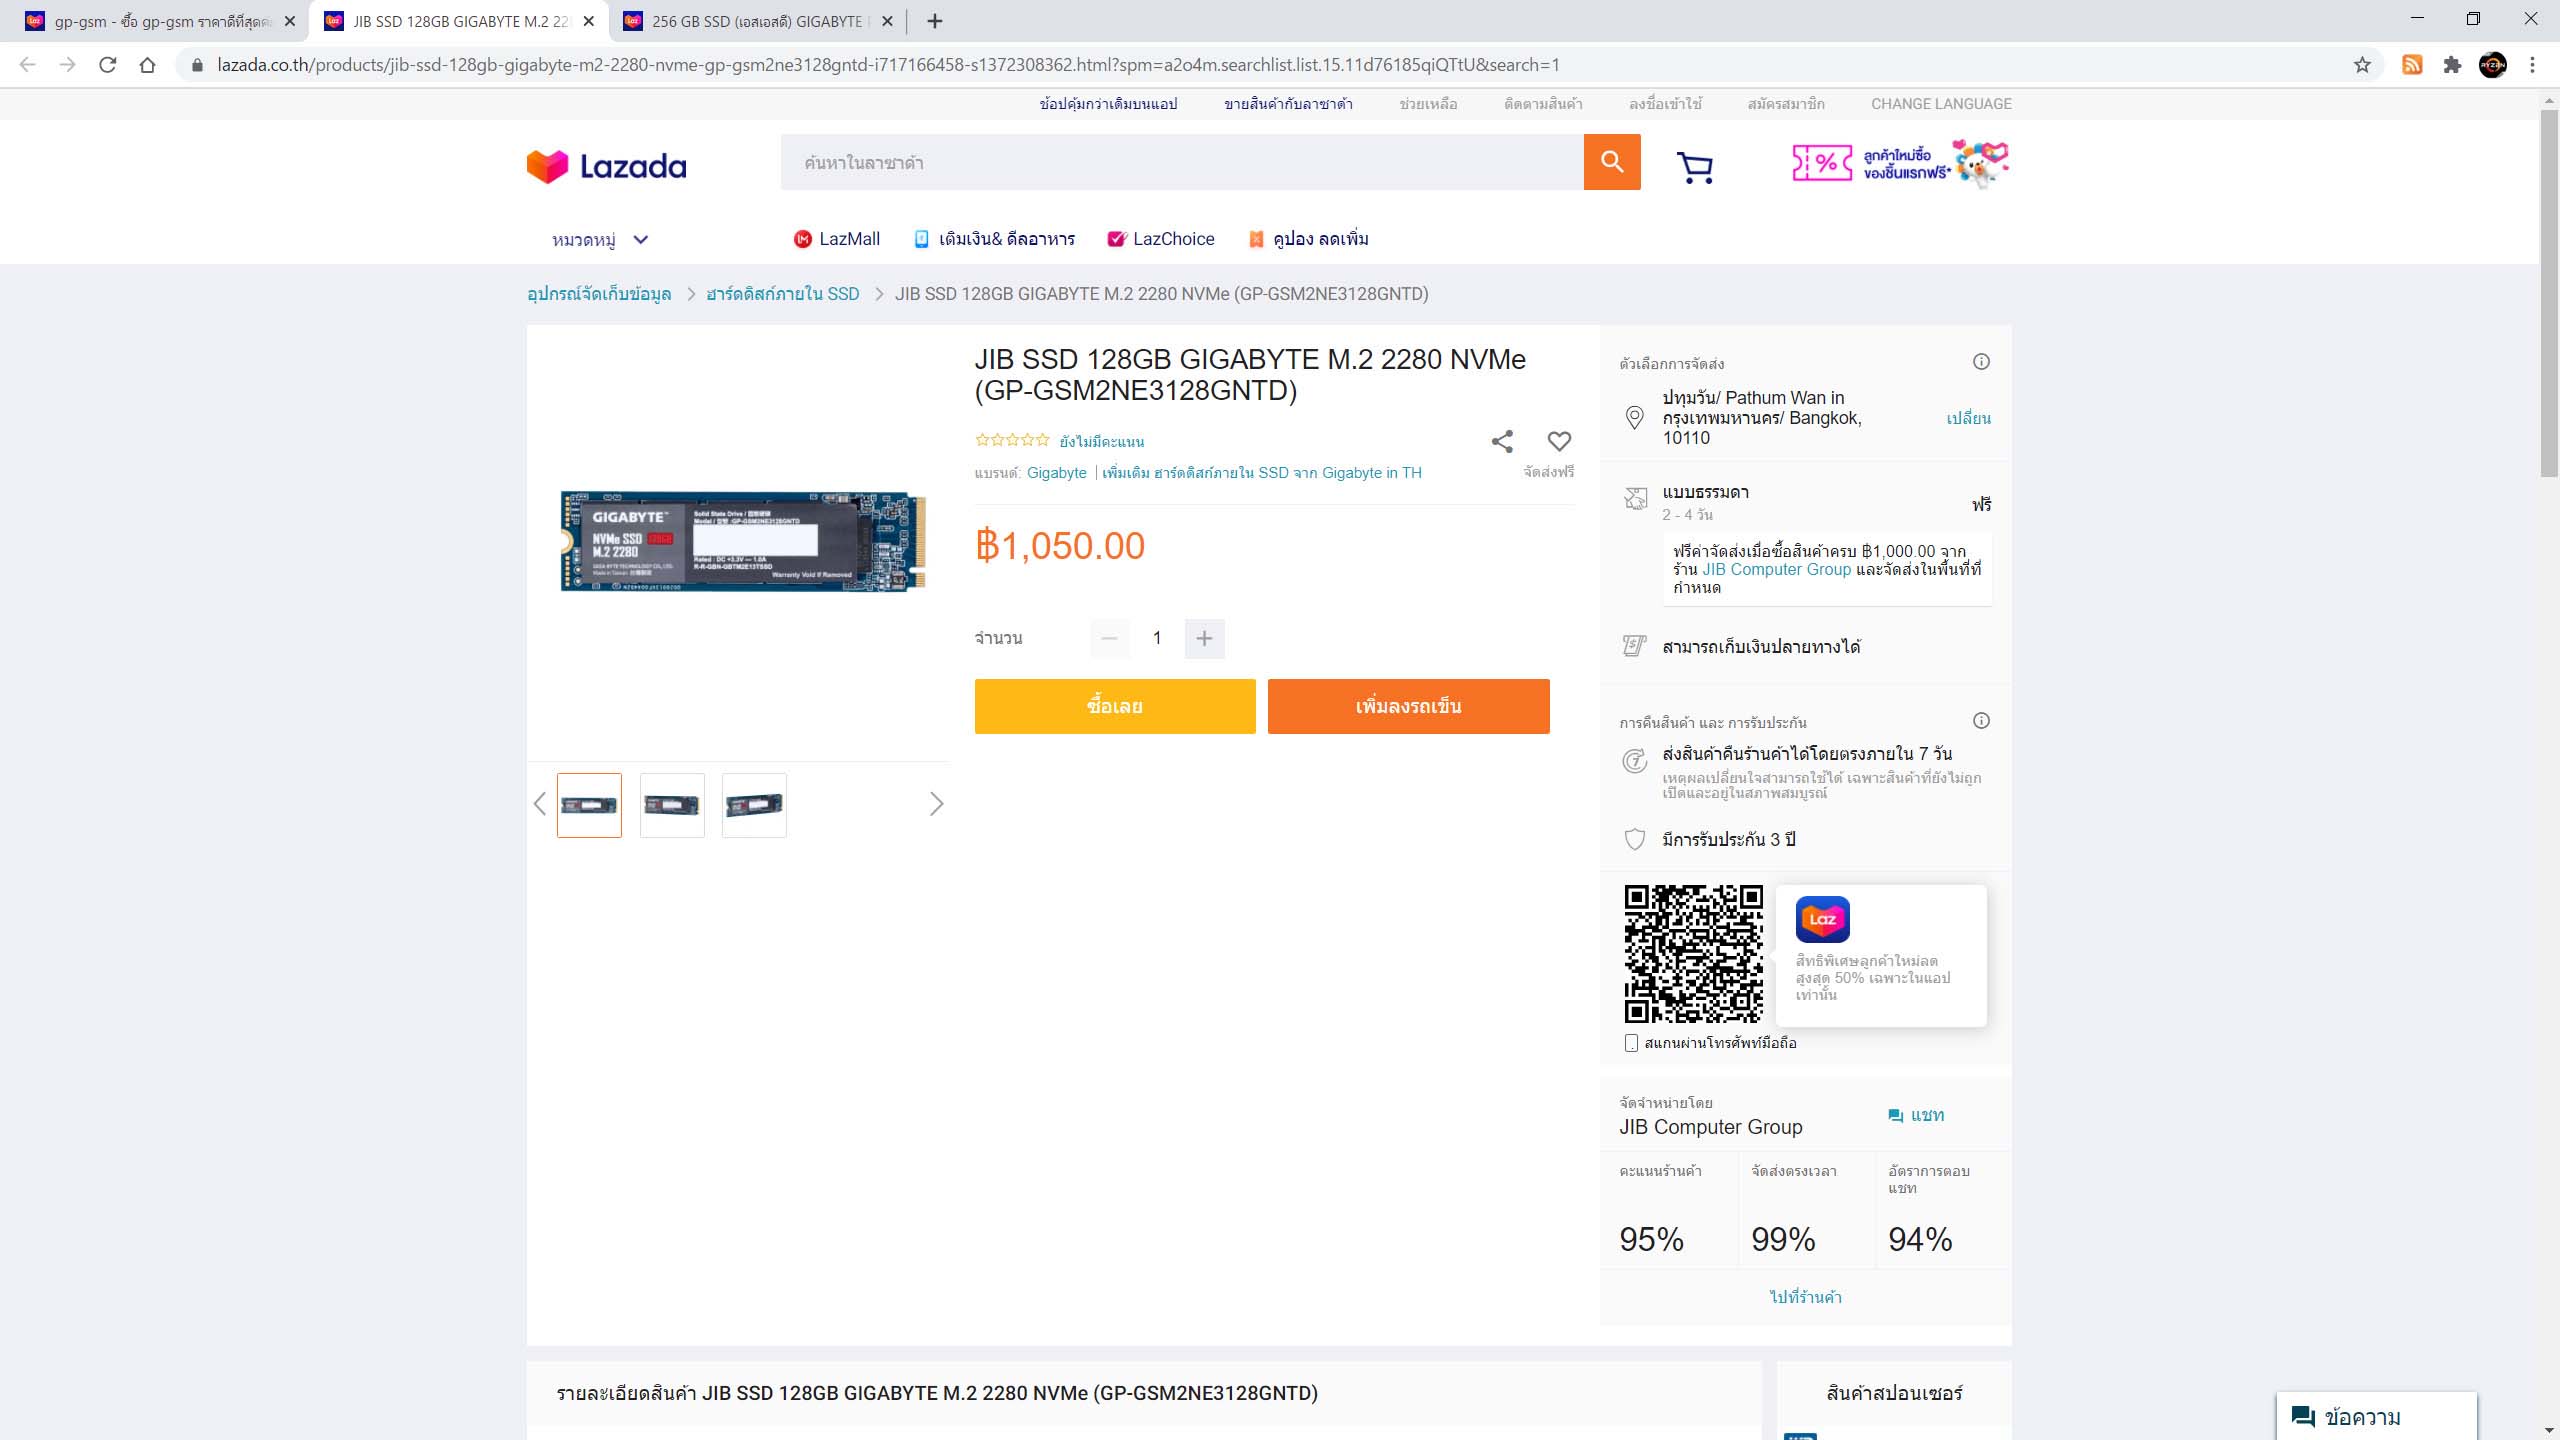The width and height of the screenshot is (2560, 1440).
Task: Click ขายสินค้ากับลาซาด้า link
Action: [x=1288, y=104]
